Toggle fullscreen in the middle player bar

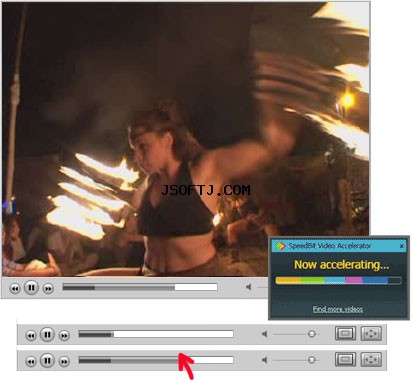coord(371,333)
